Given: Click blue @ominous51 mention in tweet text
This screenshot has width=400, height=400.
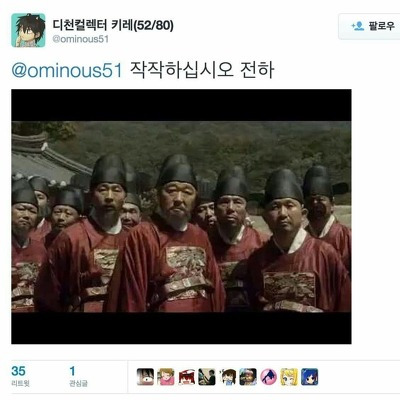Looking at the screenshot, I should [x=67, y=70].
